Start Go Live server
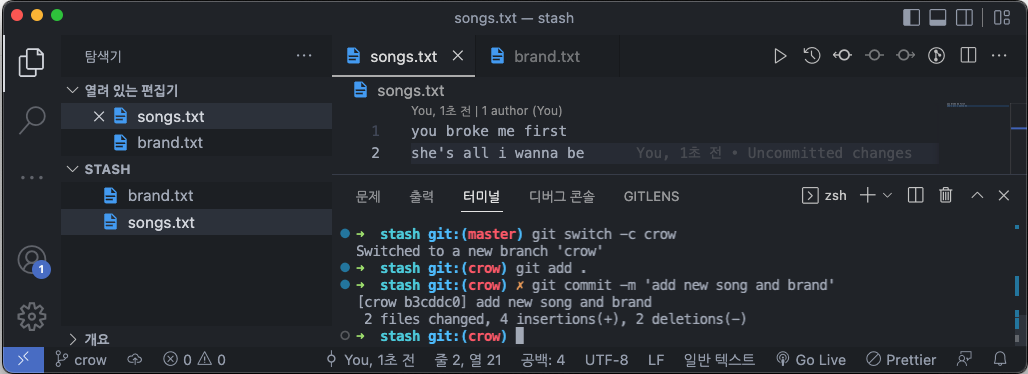 (x=811, y=360)
